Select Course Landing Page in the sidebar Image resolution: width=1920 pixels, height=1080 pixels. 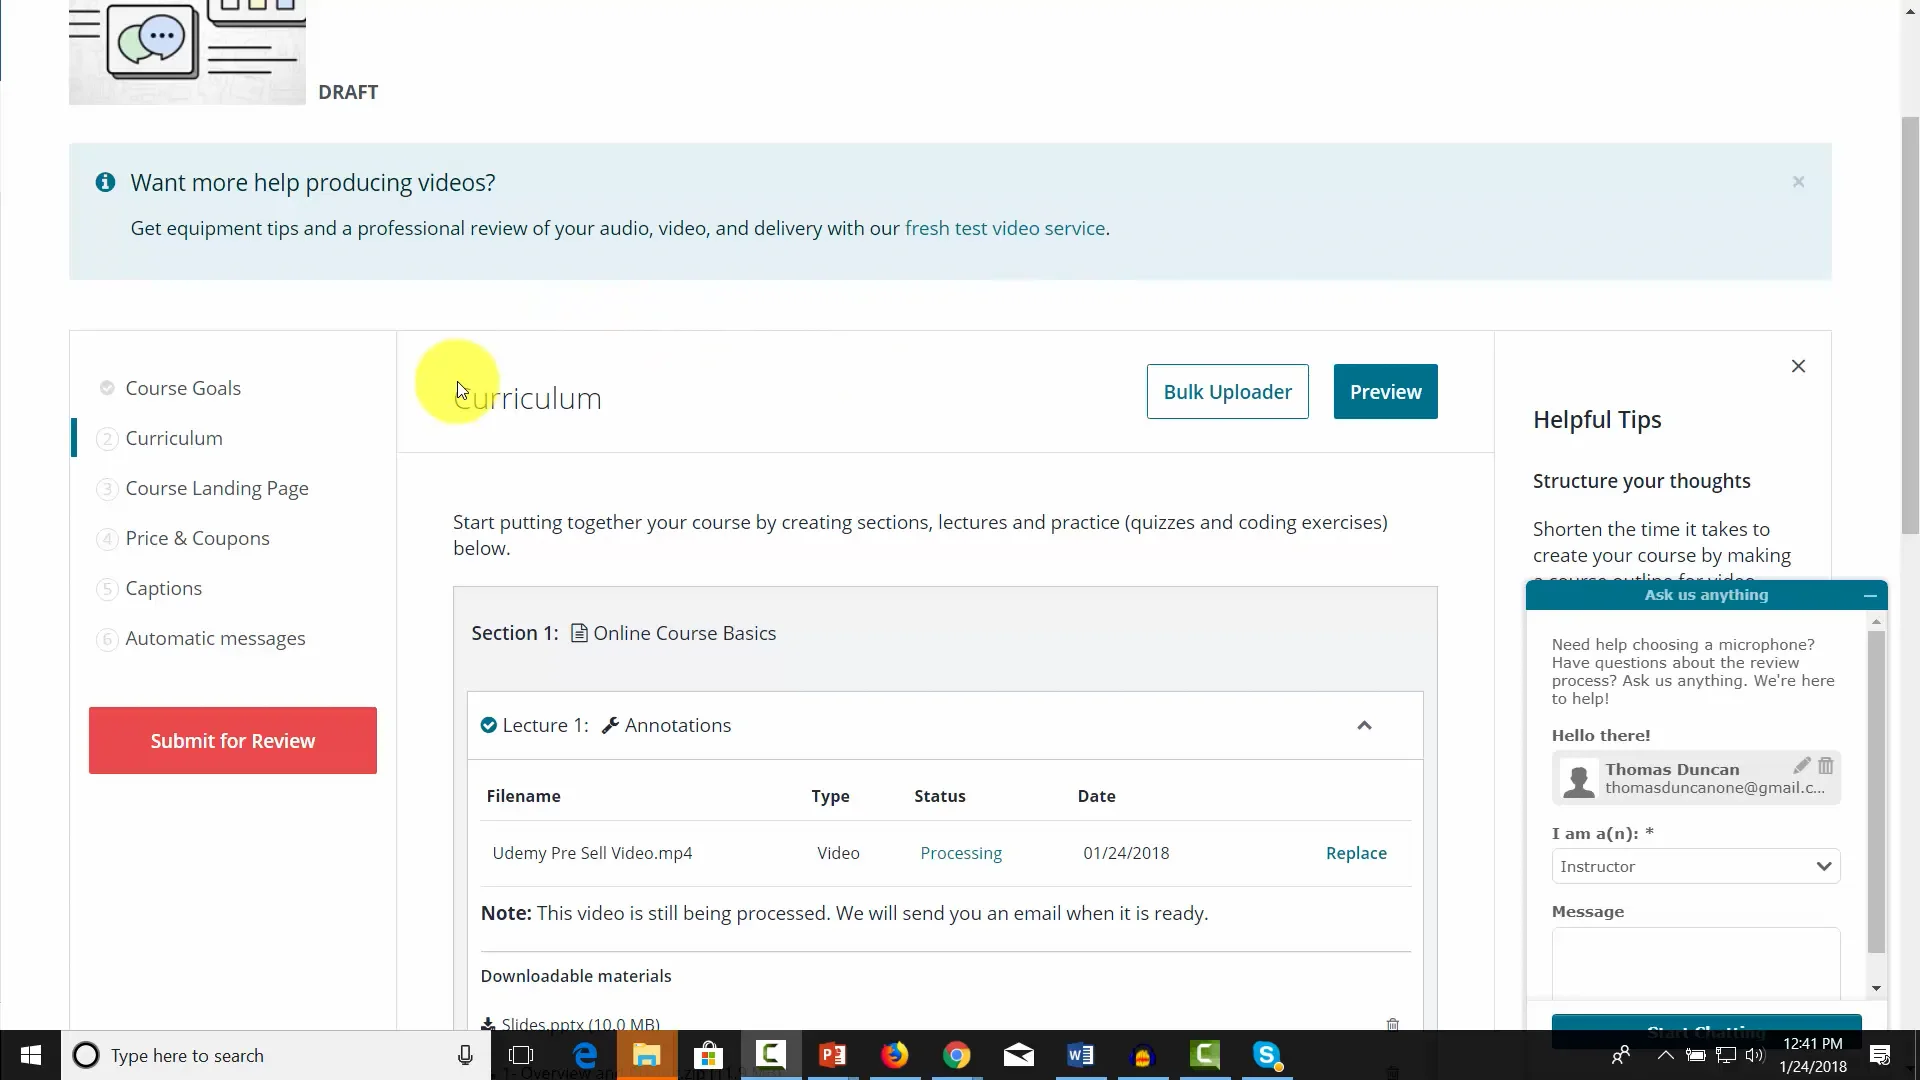(x=217, y=488)
